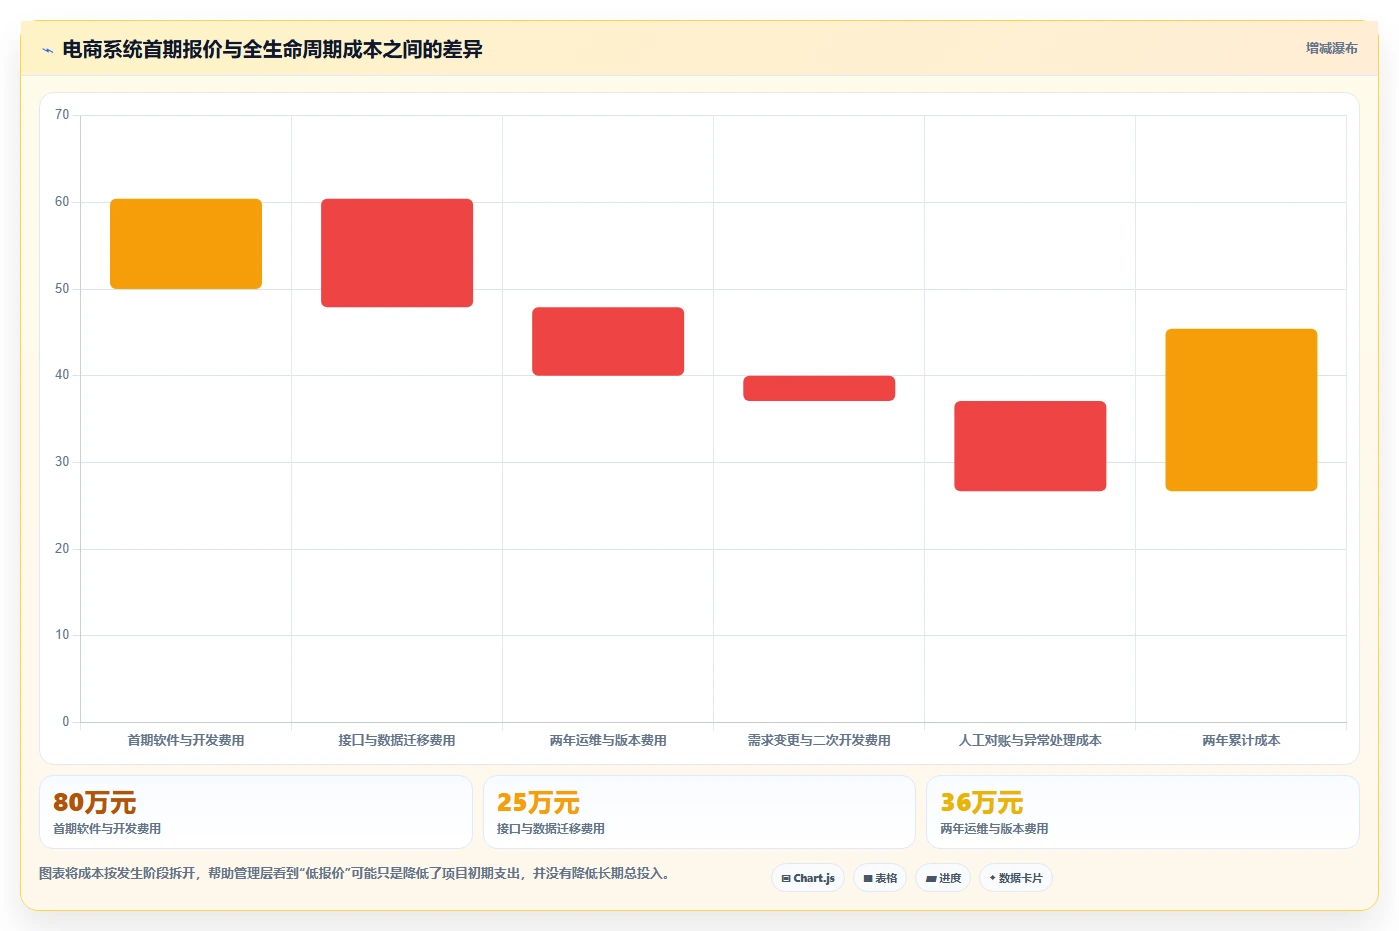
Task: Click the chart title 电商系统首期报价与全生命周期成本之间的差异
Action: coord(272,49)
